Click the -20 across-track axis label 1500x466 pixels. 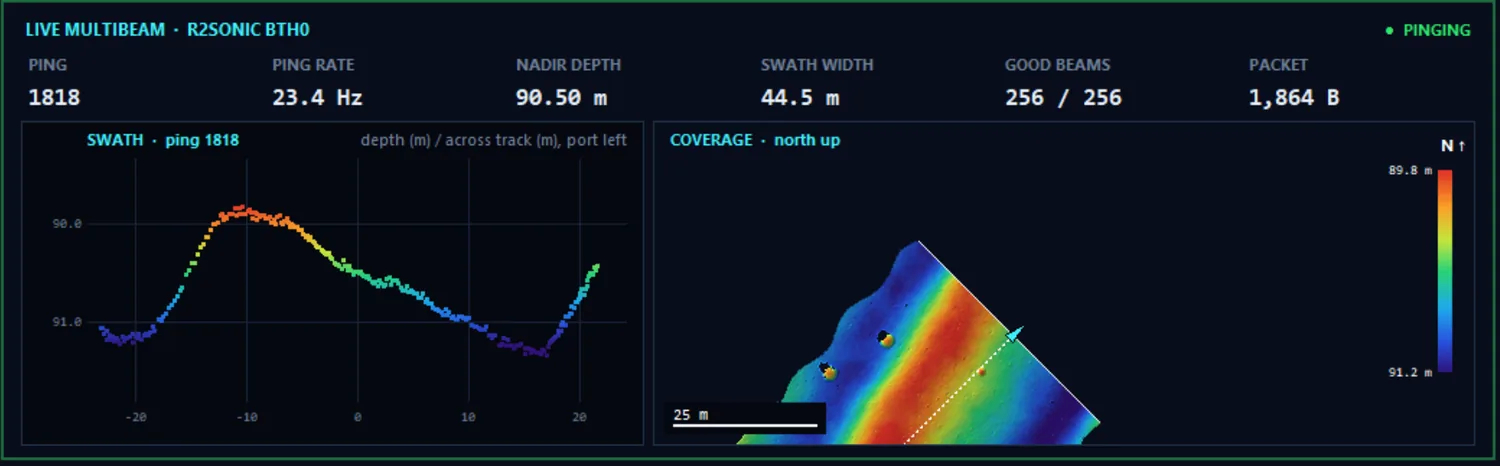pos(136,416)
